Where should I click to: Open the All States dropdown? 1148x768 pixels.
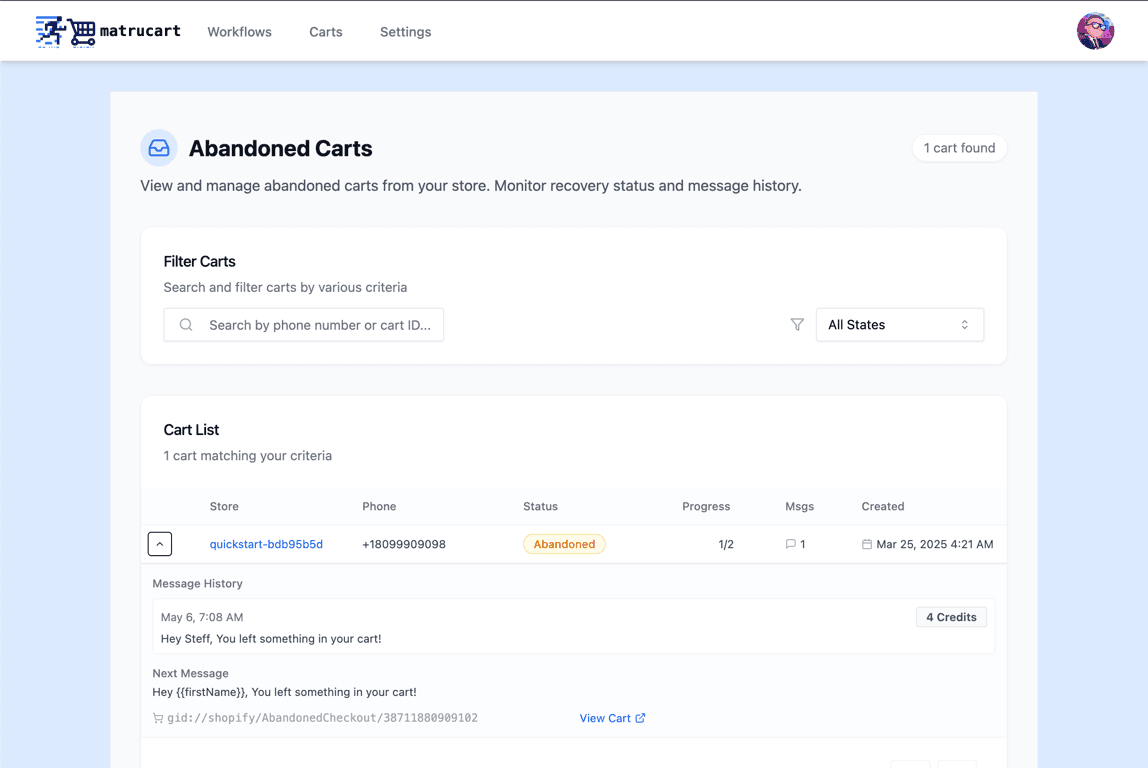(899, 324)
